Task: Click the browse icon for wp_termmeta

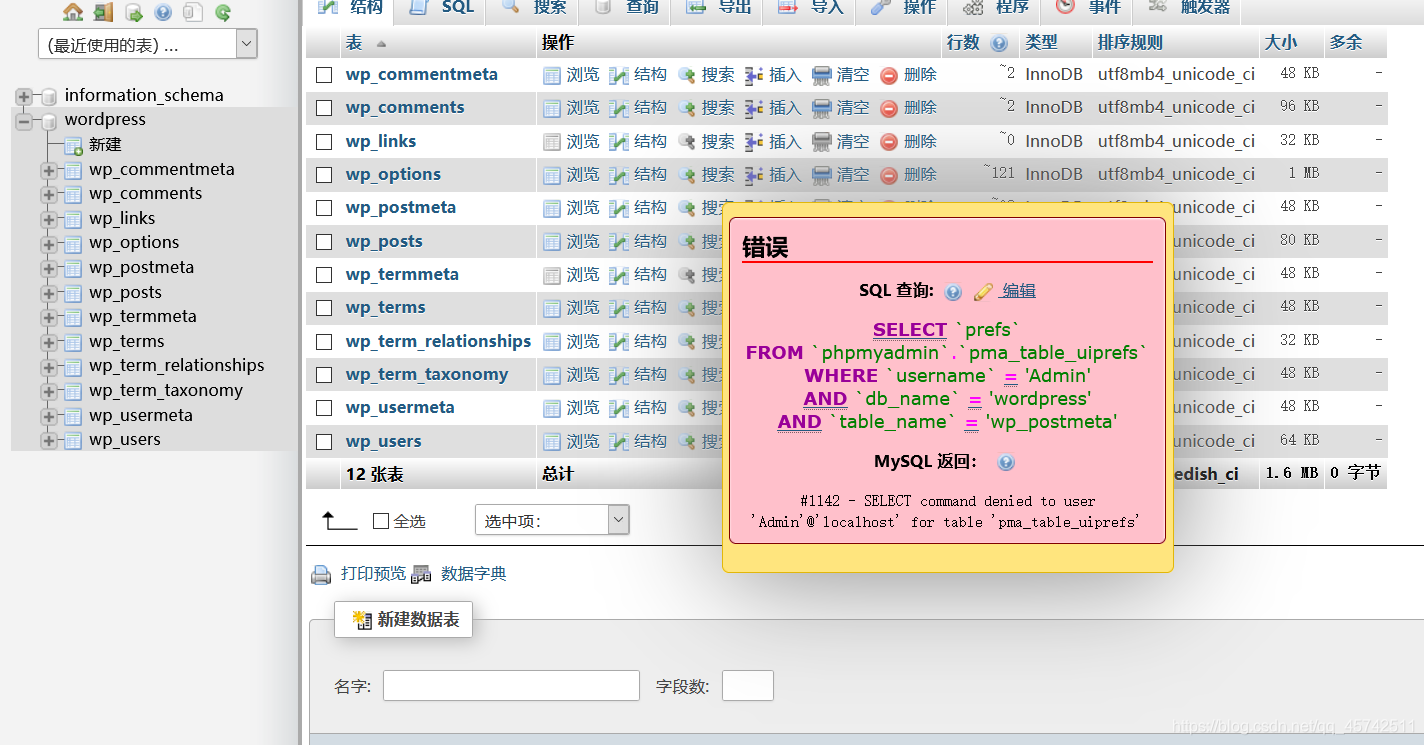Action: click(552, 275)
